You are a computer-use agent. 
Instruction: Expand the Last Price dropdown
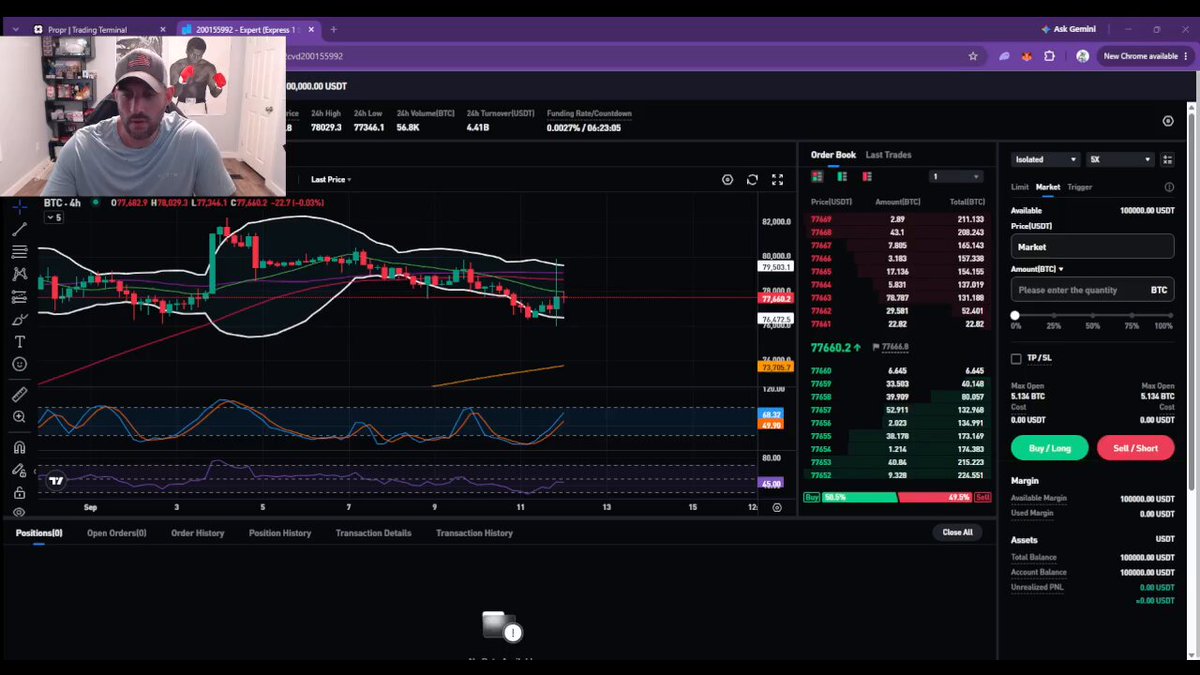[330, 180]
